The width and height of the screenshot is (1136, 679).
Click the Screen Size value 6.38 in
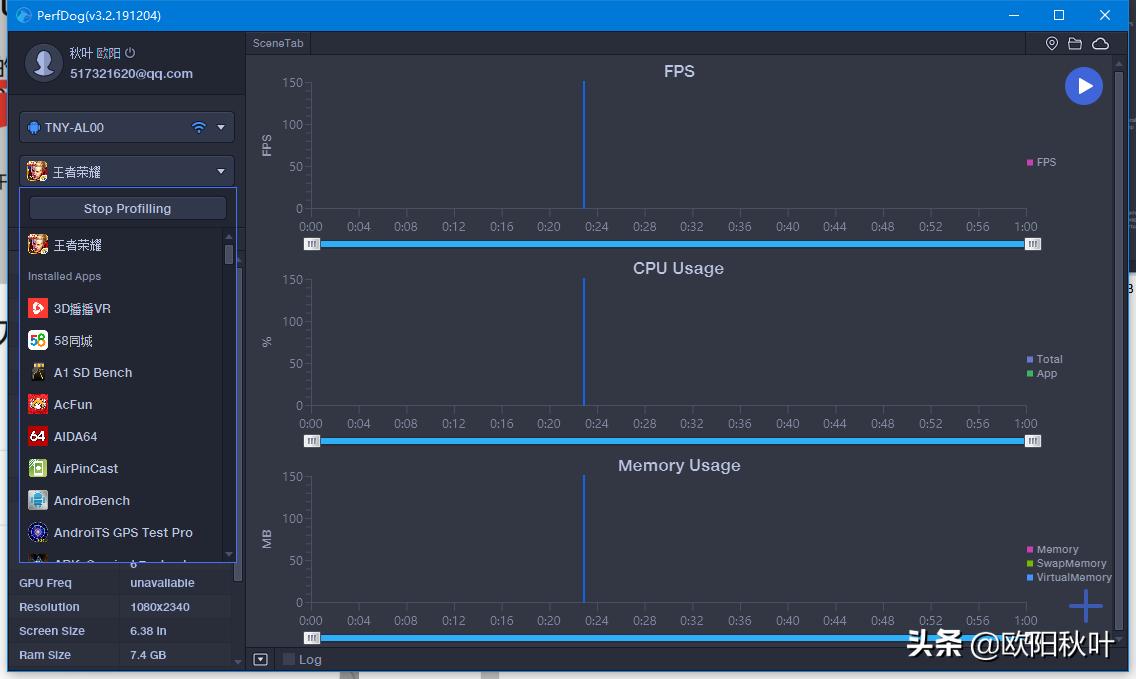point(148,631)
